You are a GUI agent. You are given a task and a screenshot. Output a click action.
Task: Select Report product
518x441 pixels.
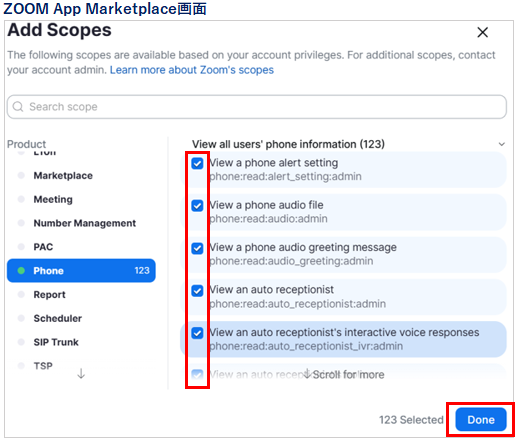(49, 295)
